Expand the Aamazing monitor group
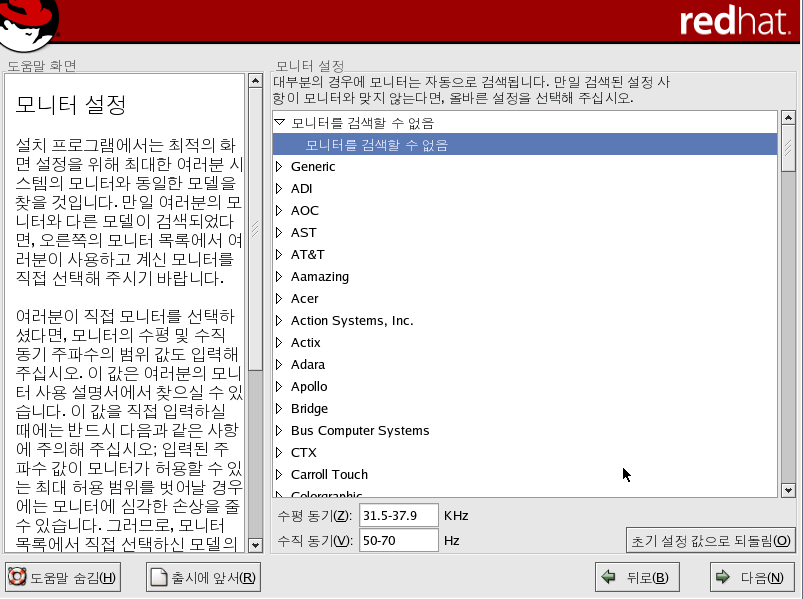 point(279,276)
